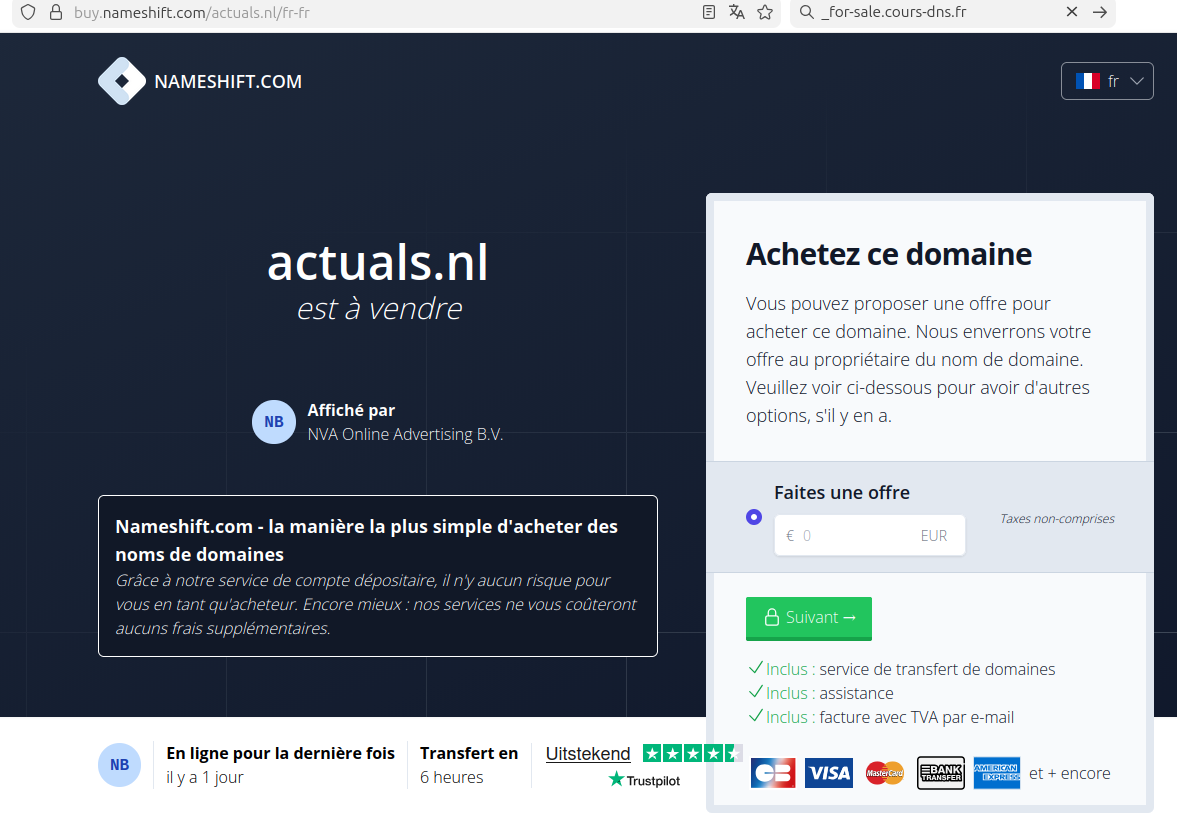Click the VISA payment icon
1177x814 pixels.
(829, 773)
